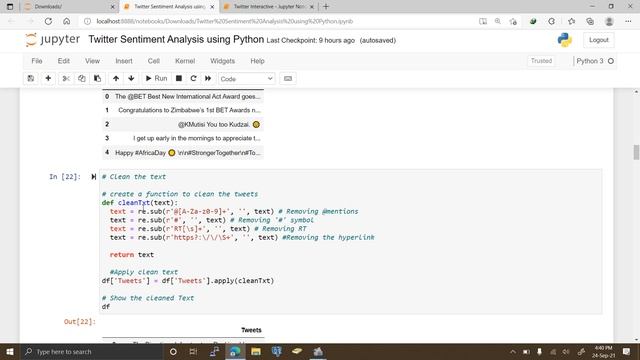The height and width of the screenshot is (360, 640).
Task: Open a new browser tab
Action: (326, 7)
